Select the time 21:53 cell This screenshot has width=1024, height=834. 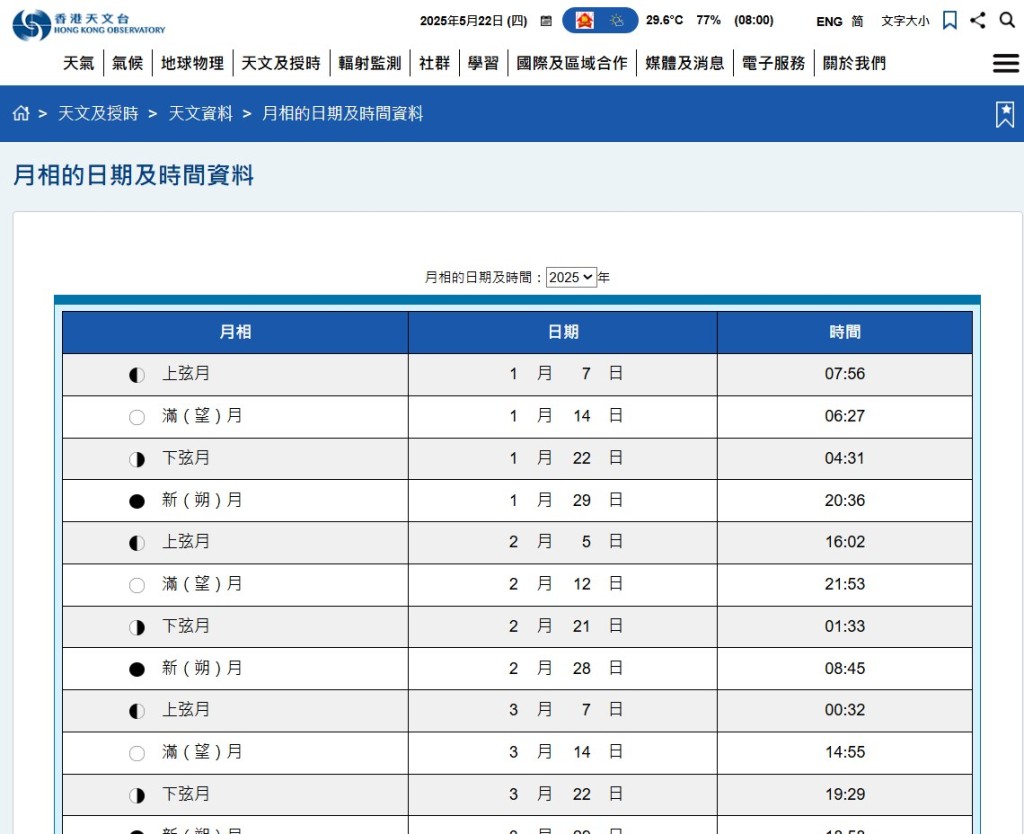coord(844,585)
